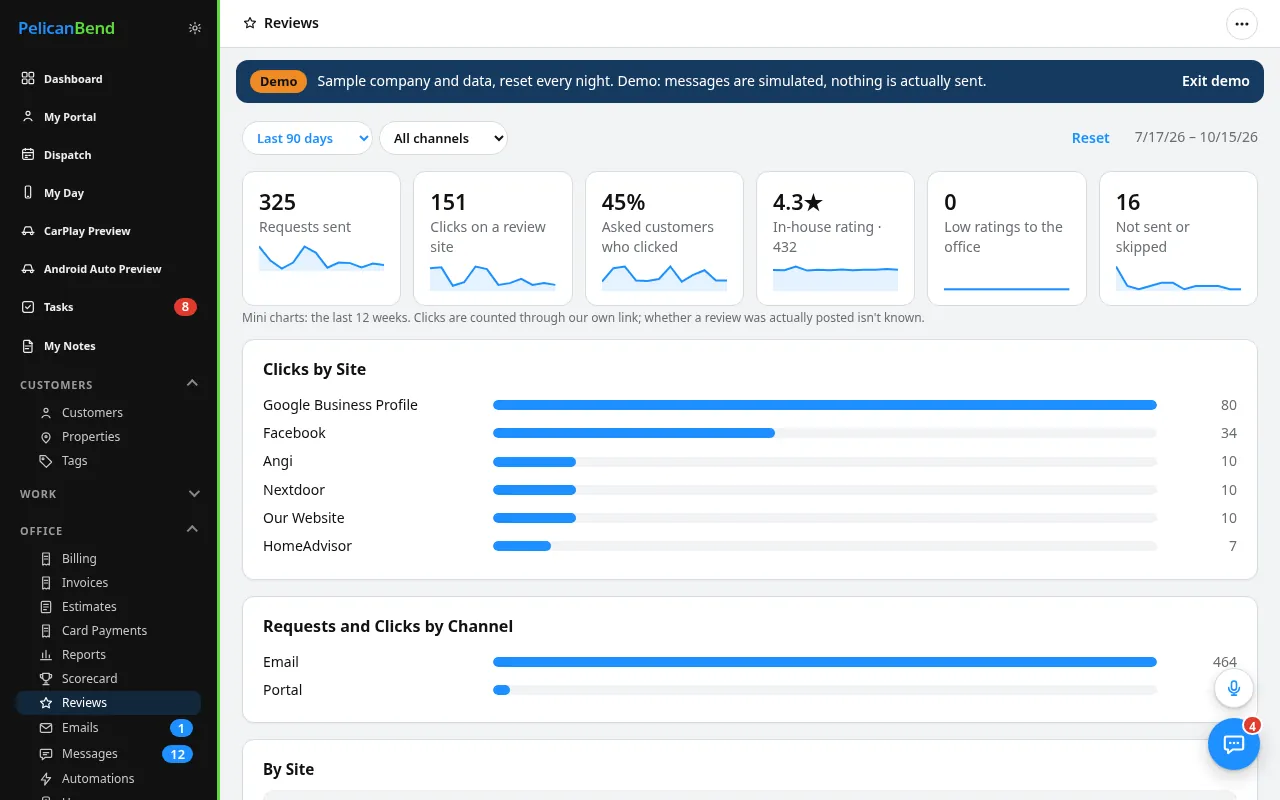
Task: Click the Exit demo button
Action: pyautogui.click(x=1215, y=81)
